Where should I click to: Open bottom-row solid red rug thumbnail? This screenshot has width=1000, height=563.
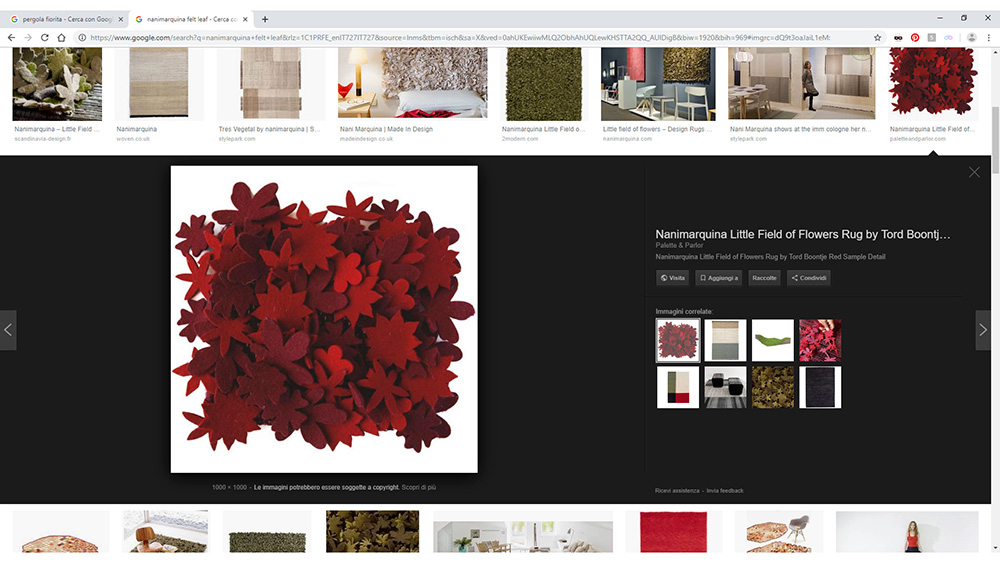tap(673, 531)
